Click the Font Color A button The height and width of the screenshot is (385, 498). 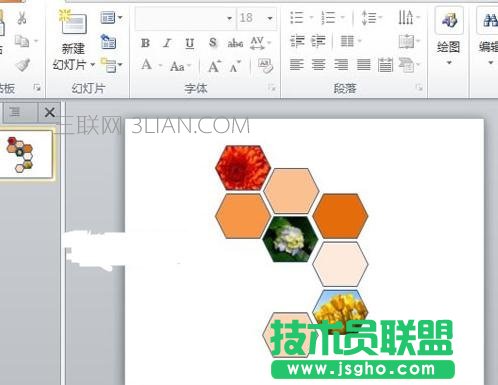[146, 65]
